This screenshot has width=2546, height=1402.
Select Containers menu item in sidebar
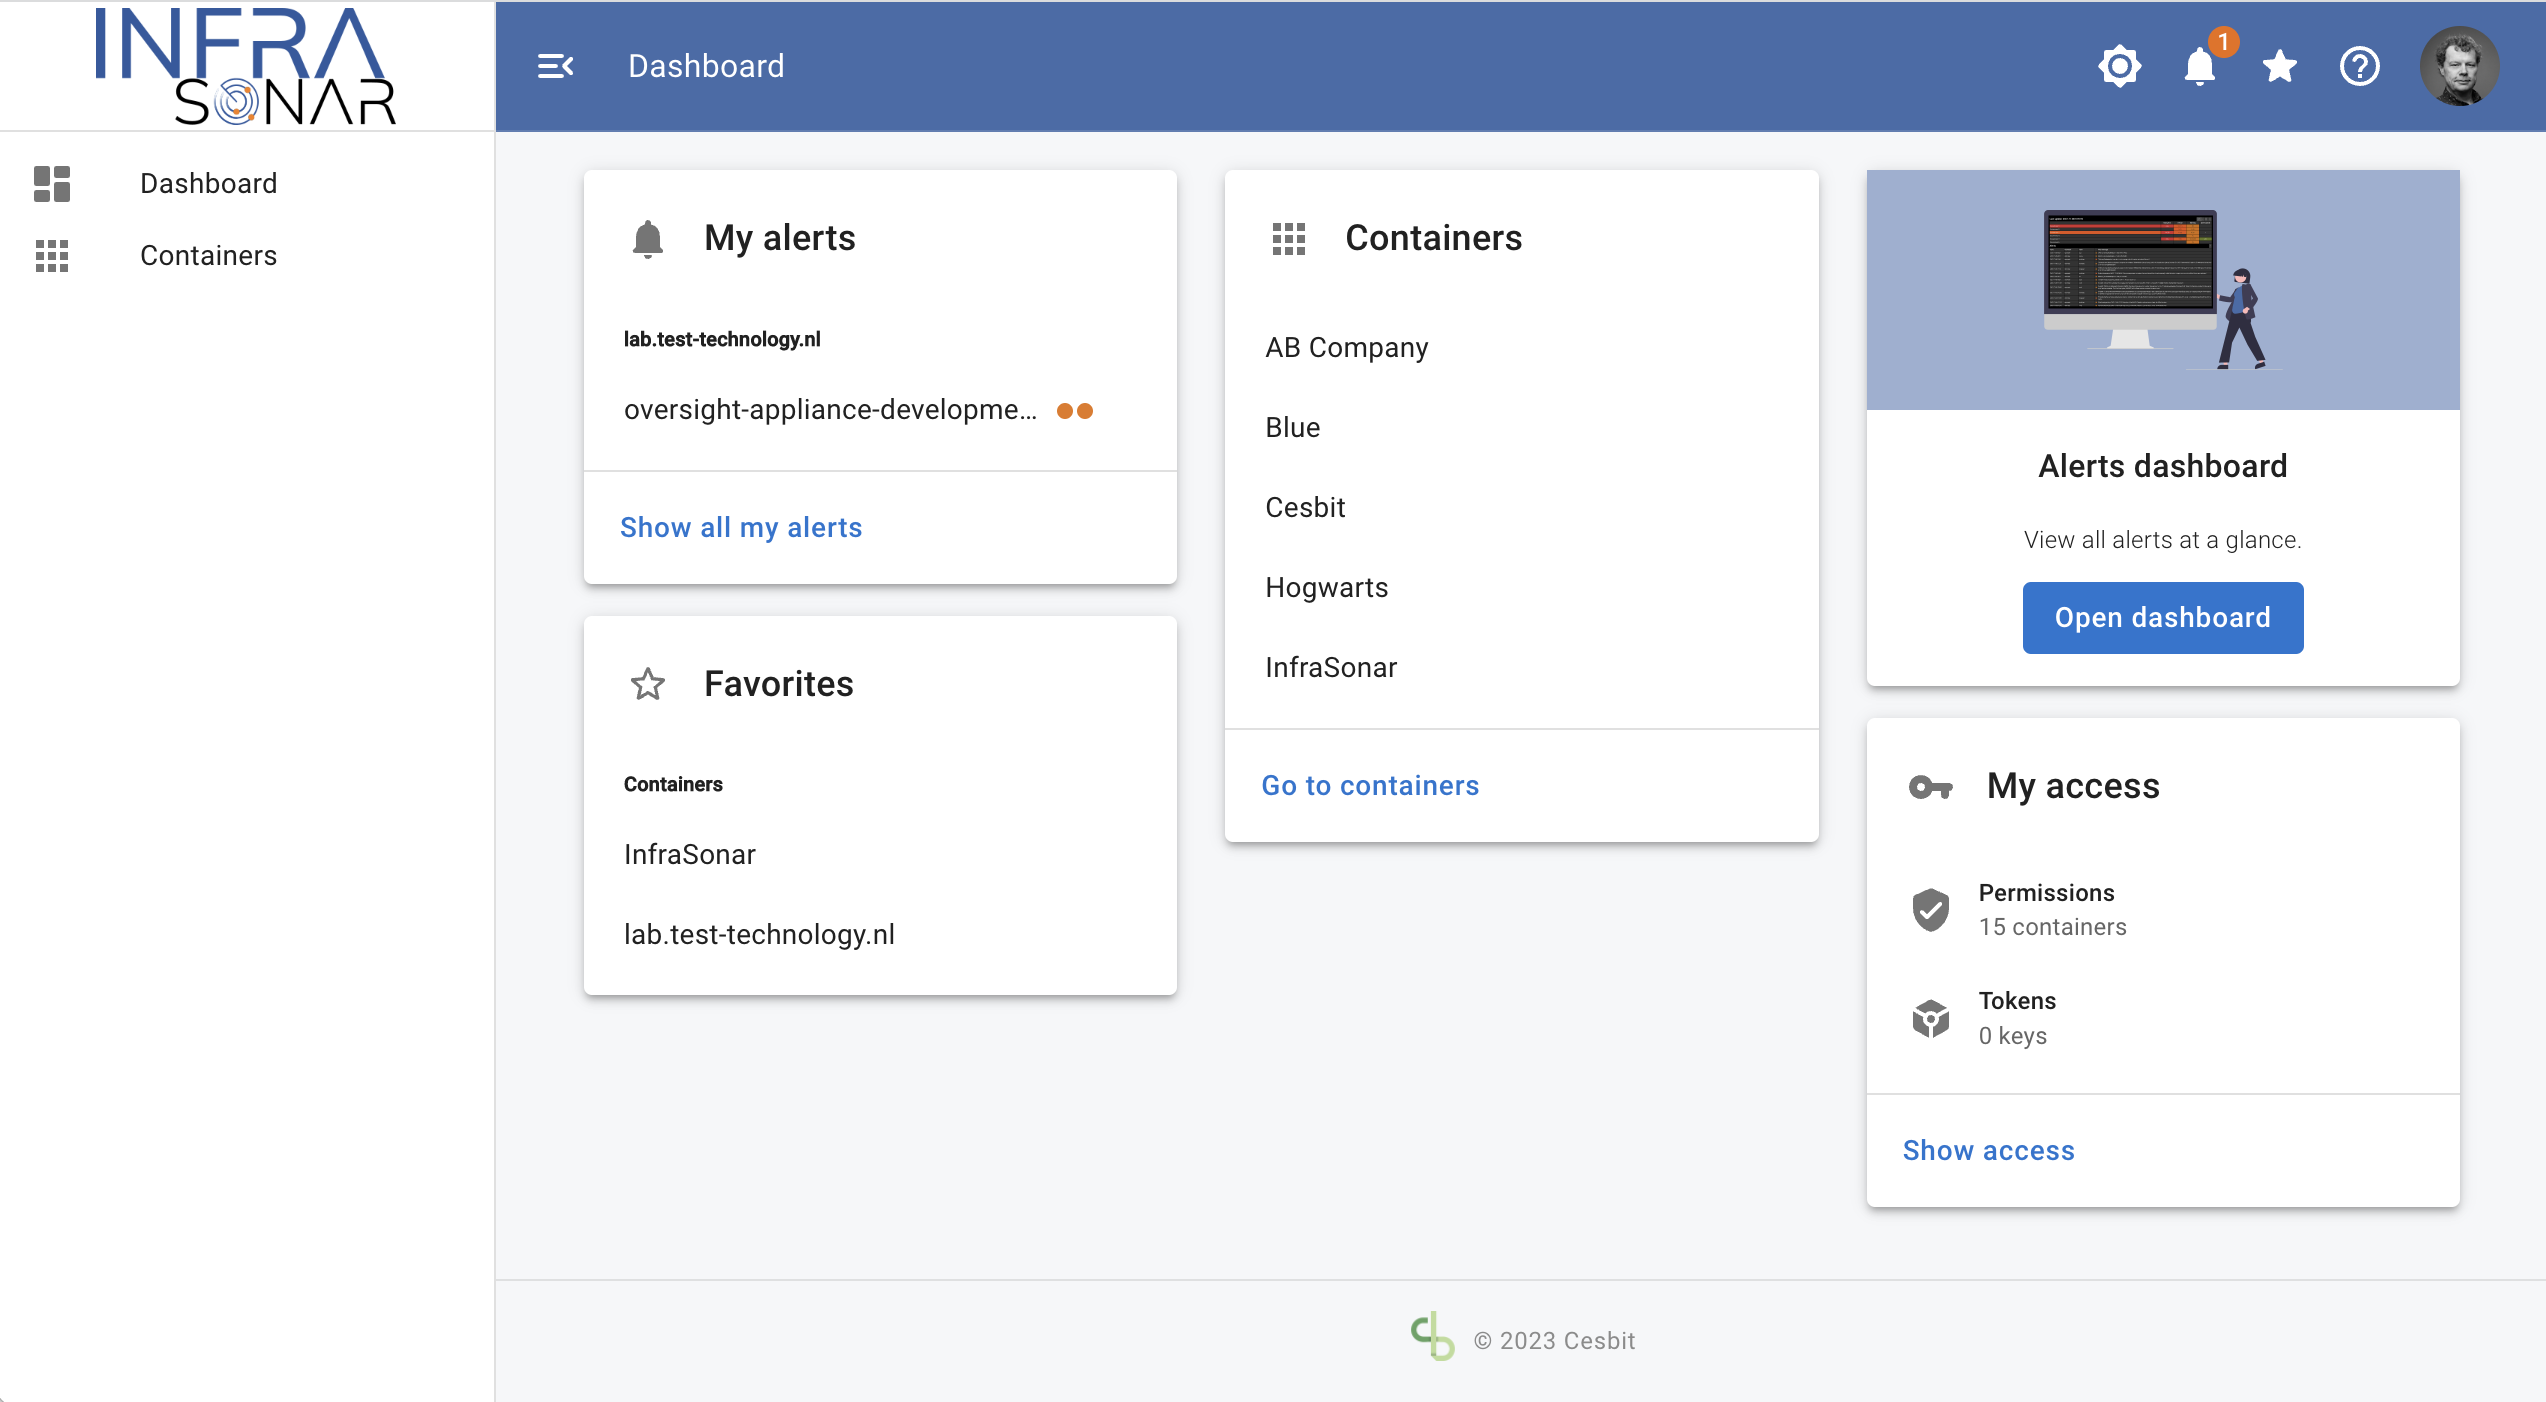(207, 256)
